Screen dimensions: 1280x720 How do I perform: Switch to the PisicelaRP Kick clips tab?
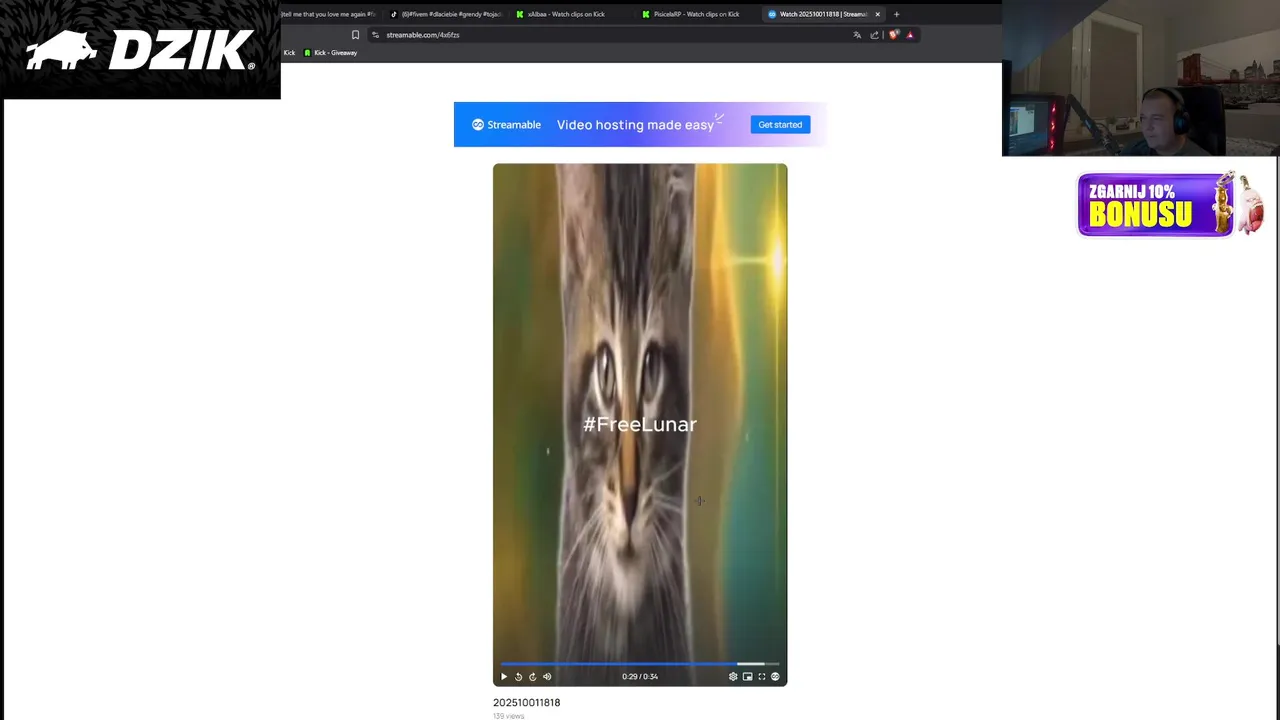pyautogui.click(x=696, y=14)
